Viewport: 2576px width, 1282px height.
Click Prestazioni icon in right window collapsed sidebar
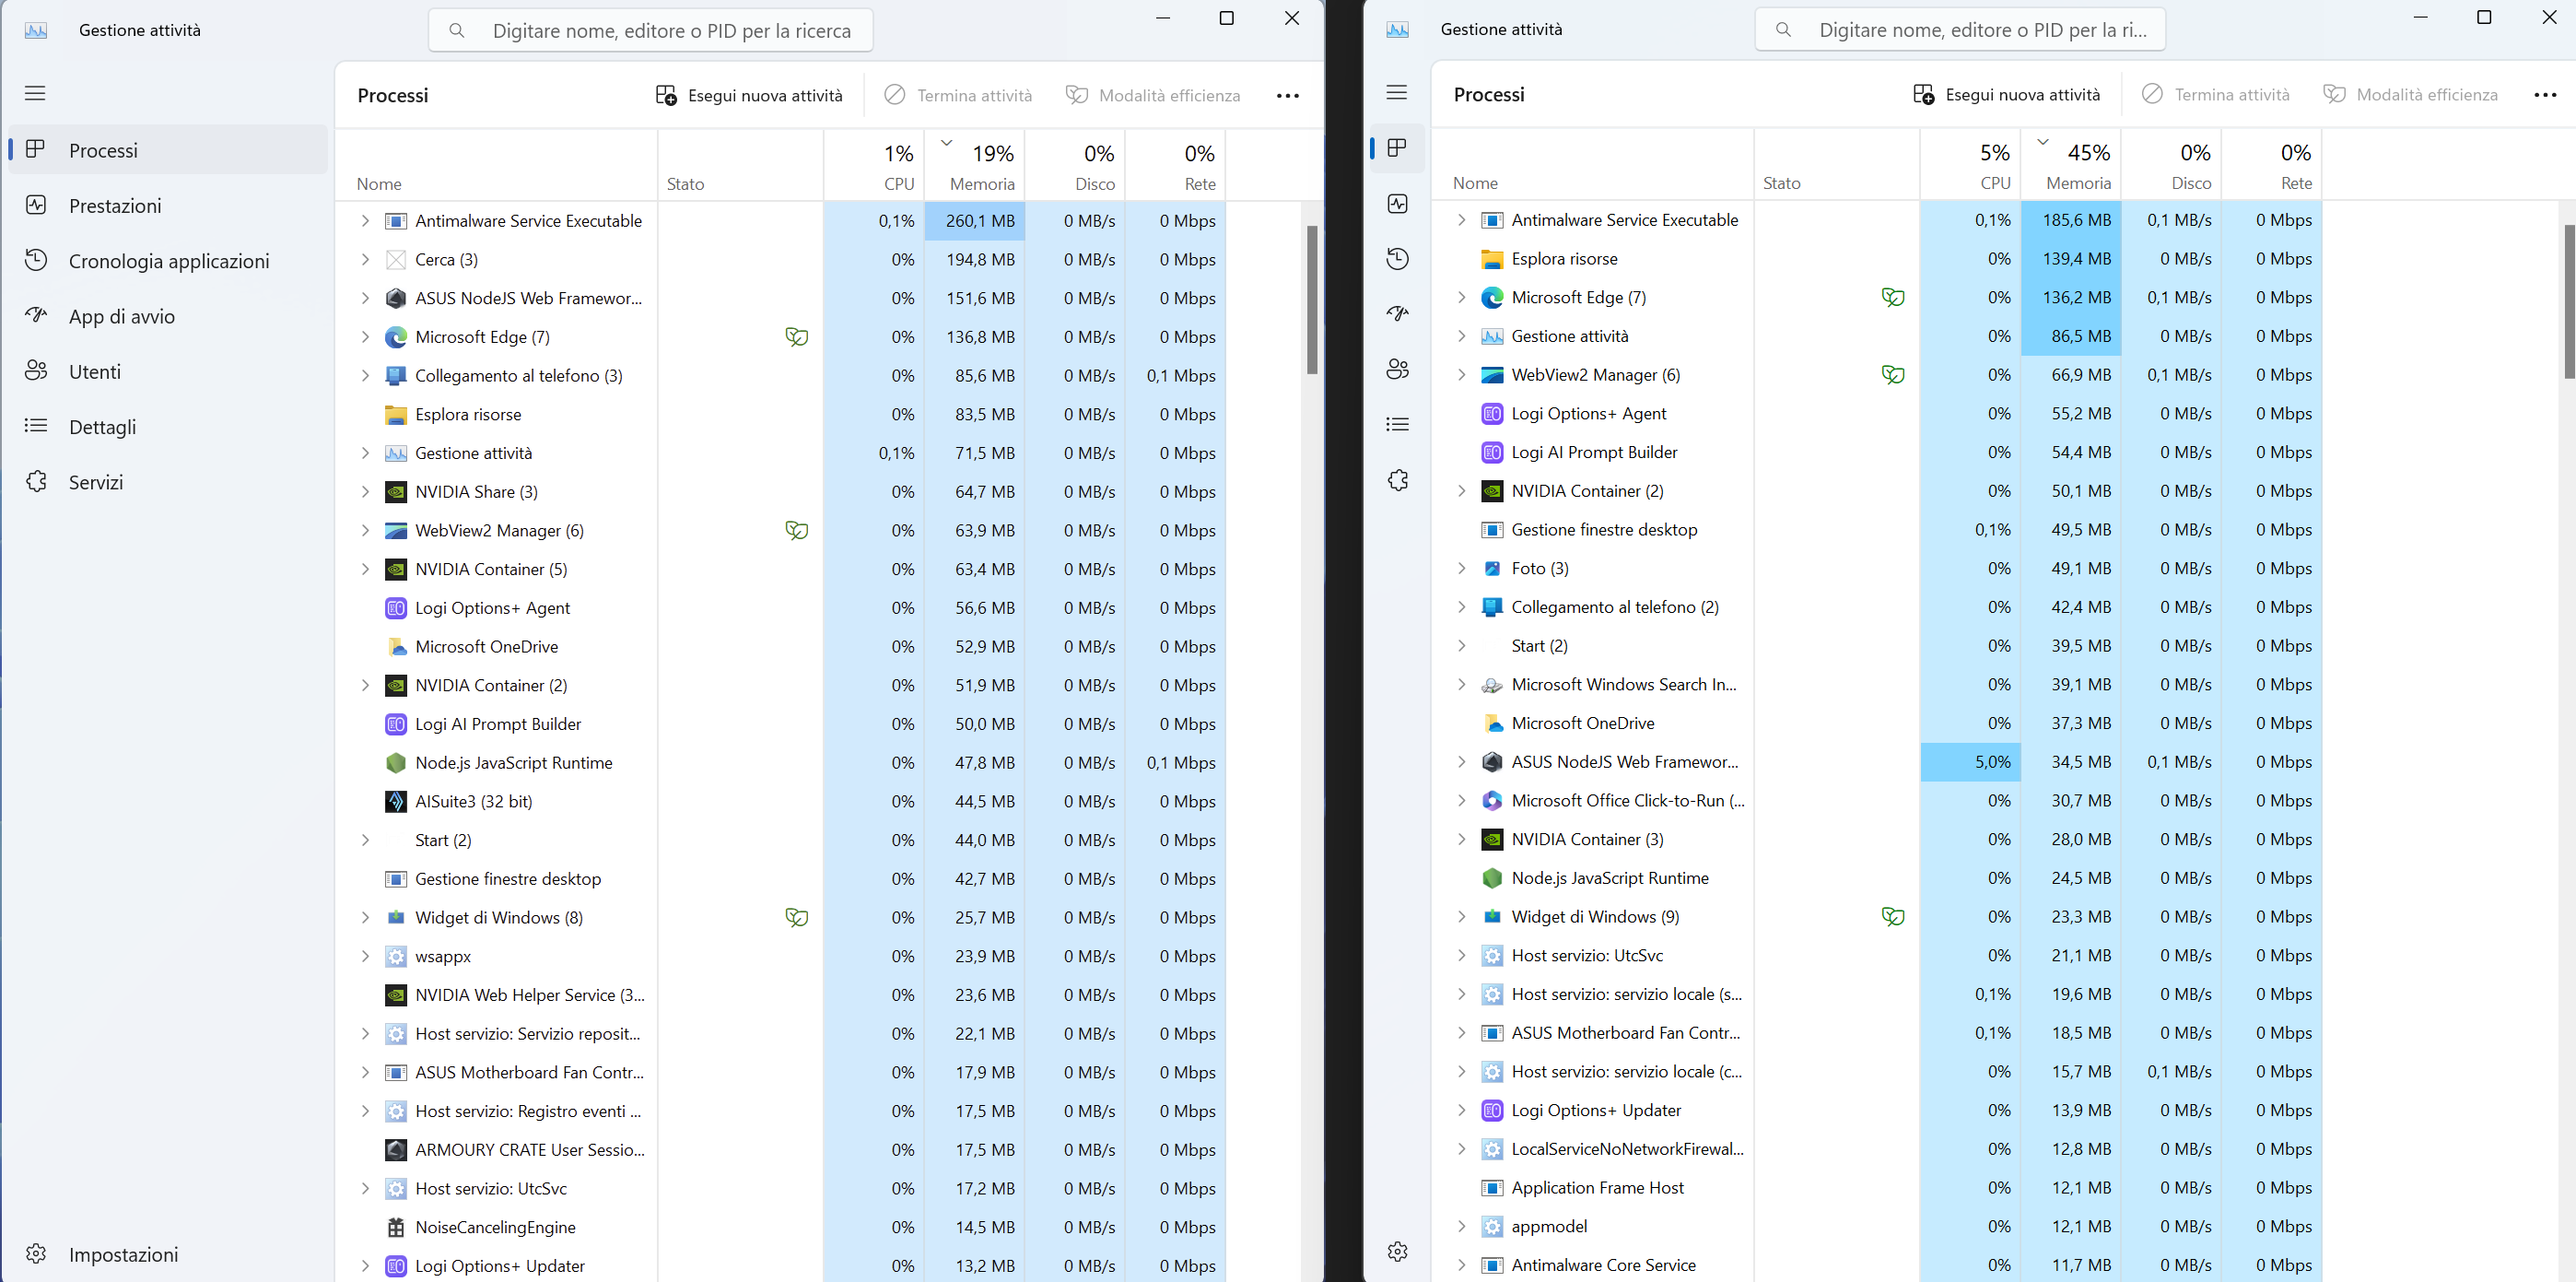pyautogui.click(x=1398, y=204)
